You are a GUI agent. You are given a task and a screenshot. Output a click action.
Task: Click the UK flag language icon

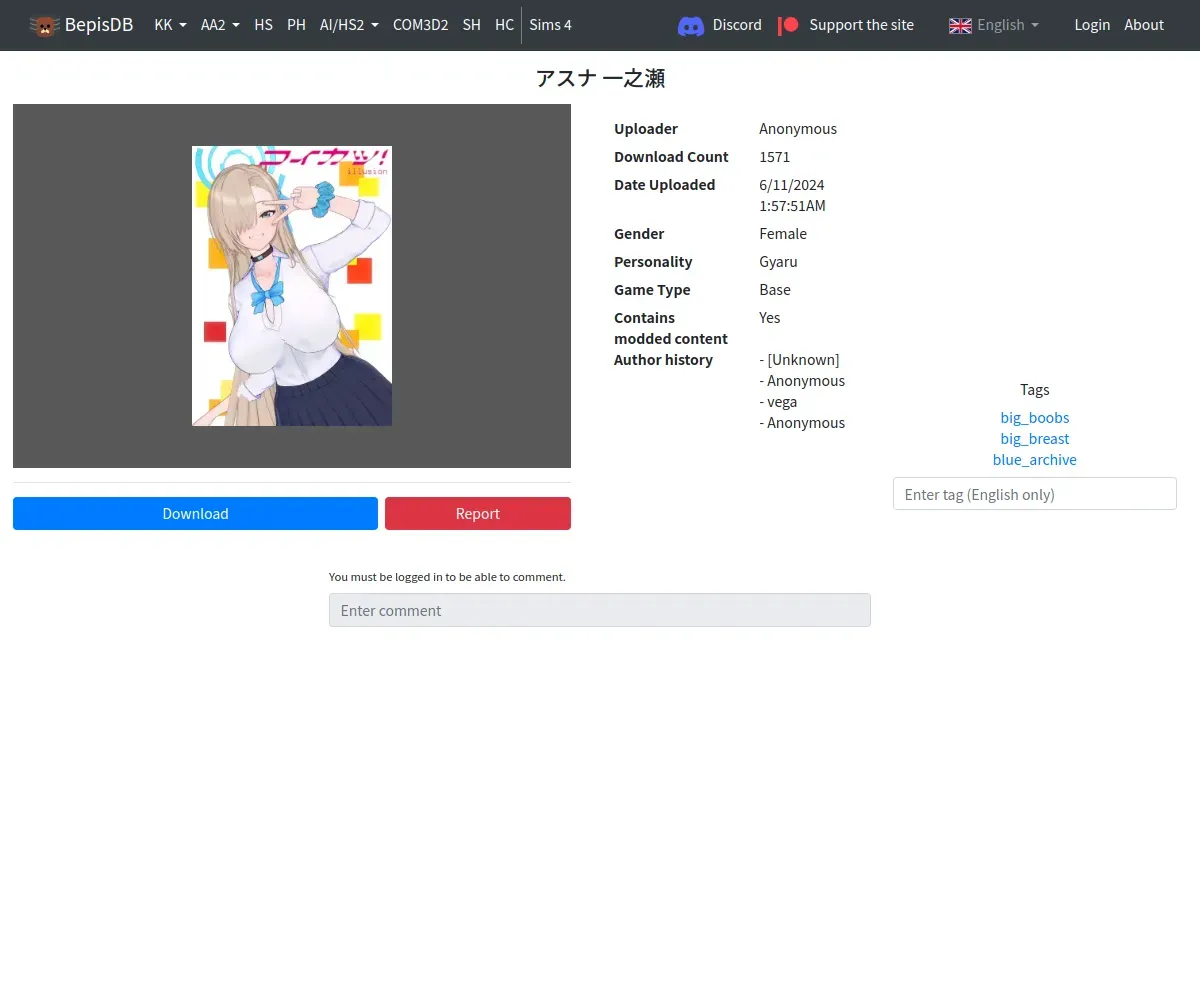(960, 25)
